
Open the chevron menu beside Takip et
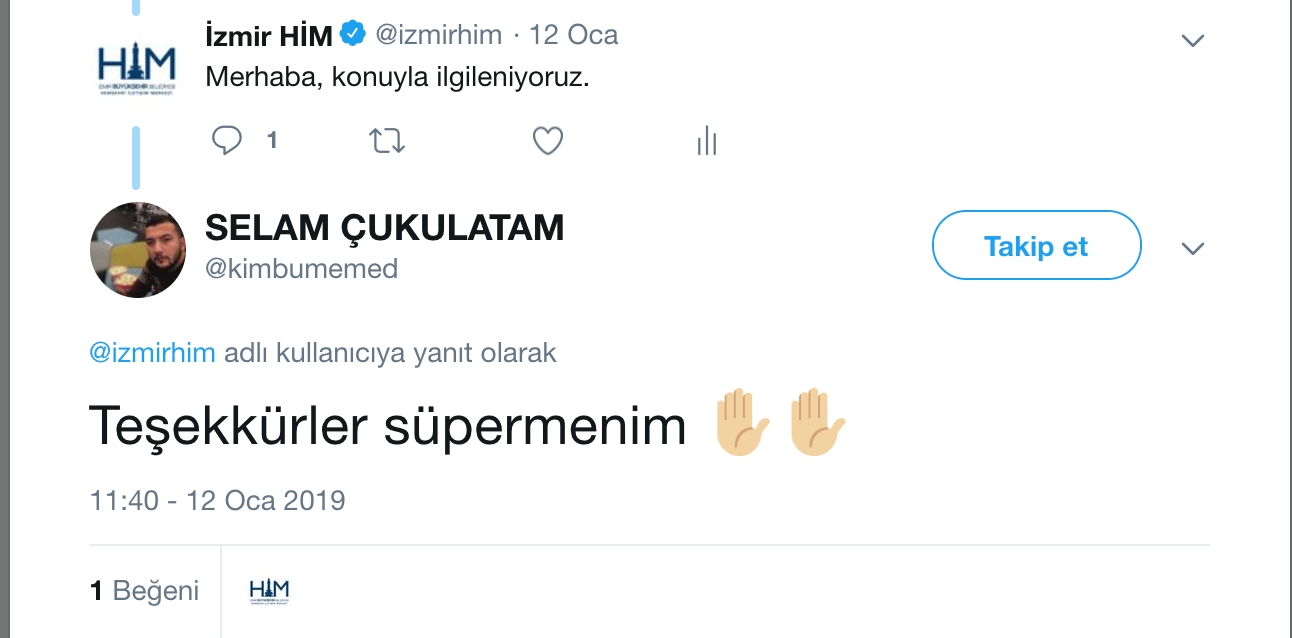click(1192, 248)
